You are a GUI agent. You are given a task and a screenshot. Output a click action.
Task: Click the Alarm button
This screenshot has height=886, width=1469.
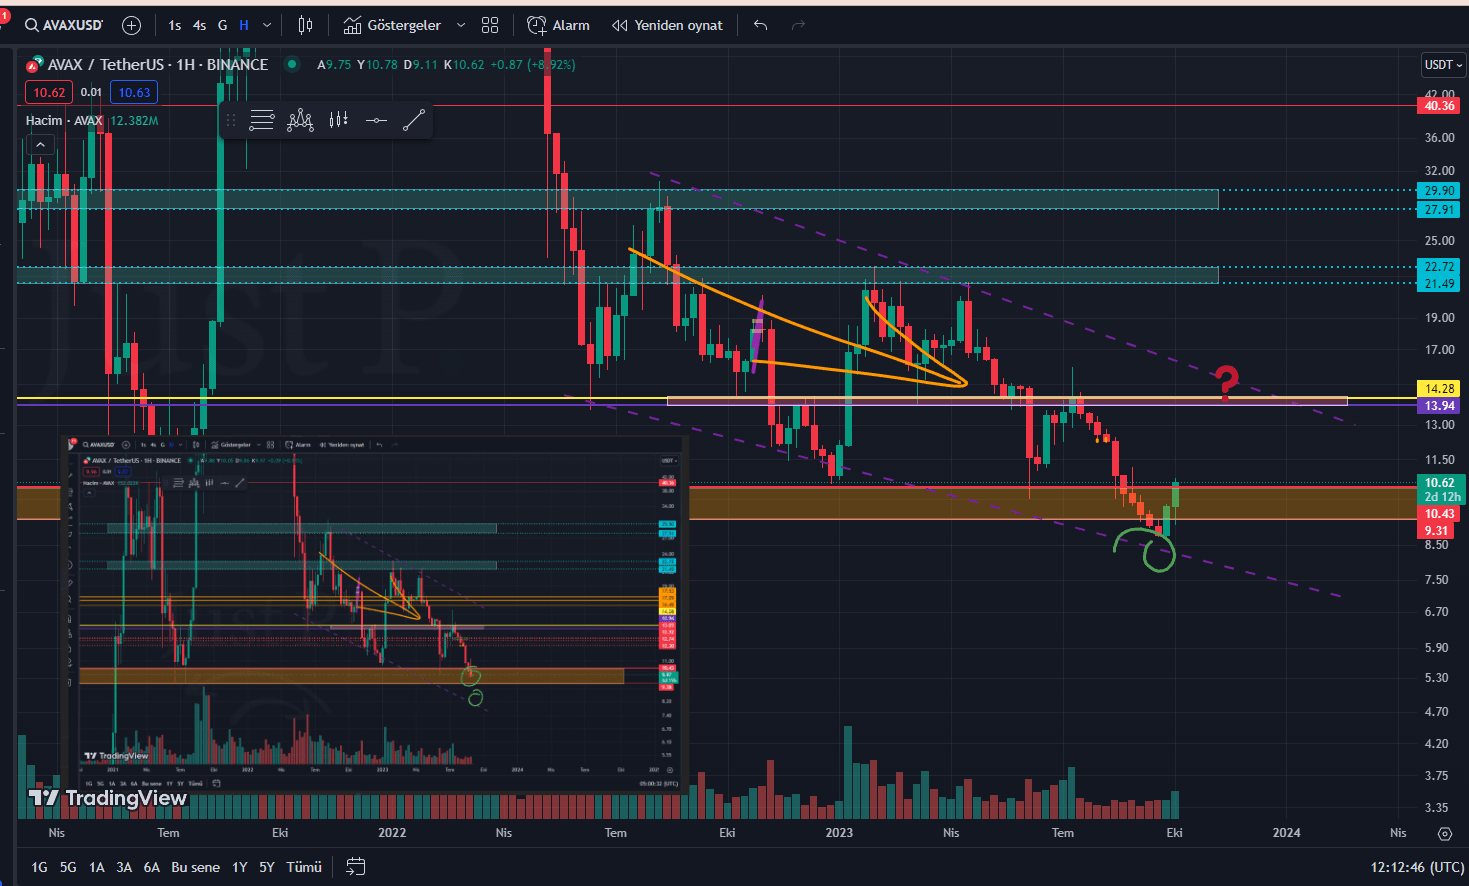(x=559, y=25)
